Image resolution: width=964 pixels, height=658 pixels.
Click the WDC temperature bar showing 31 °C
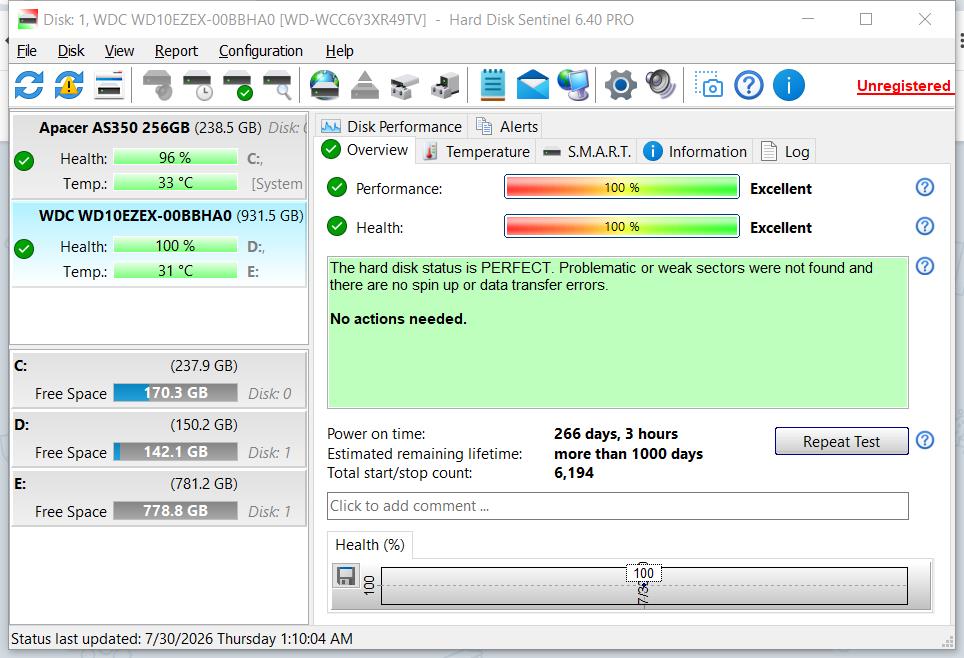[x=175, y=271]
